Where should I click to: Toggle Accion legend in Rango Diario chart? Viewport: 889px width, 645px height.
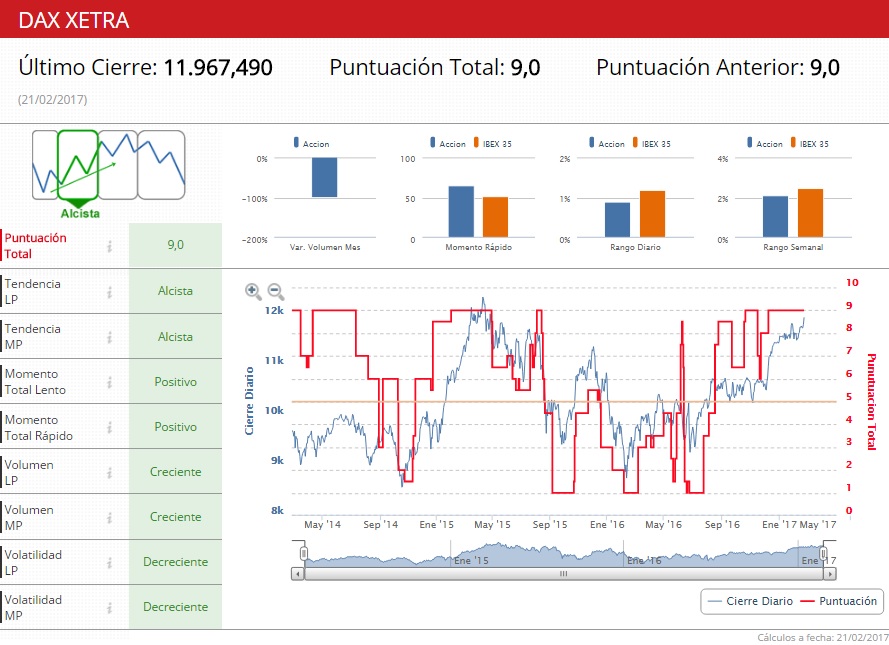(x=607, y=143)
